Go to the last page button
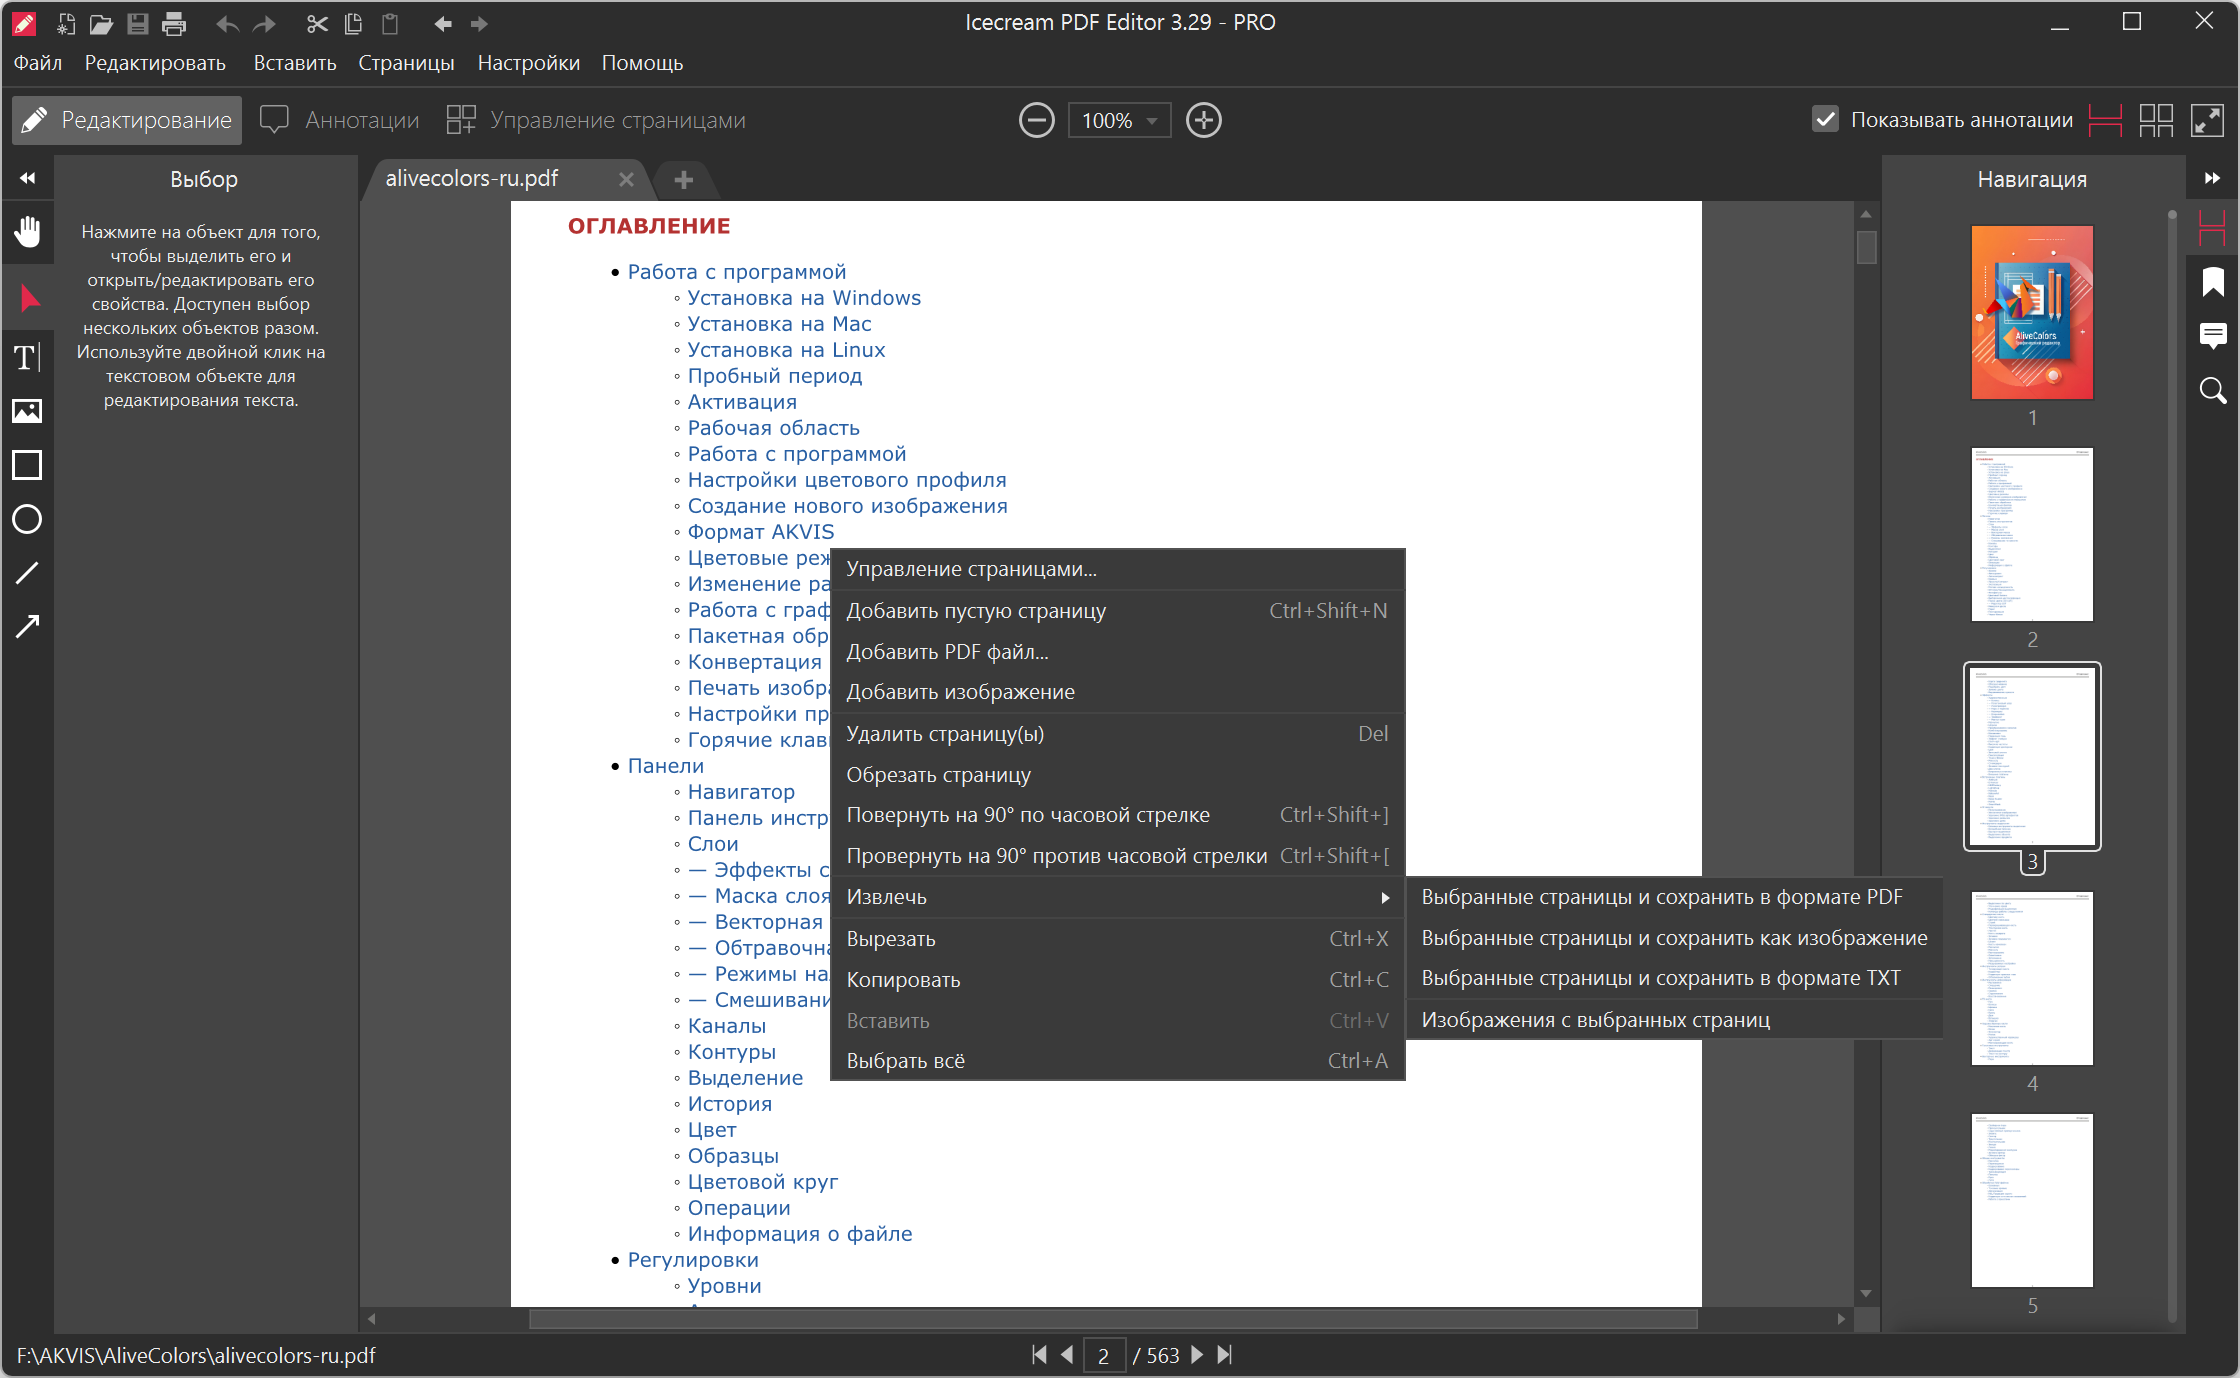The width and height of the screenshot is (2240, 1378). pos(1225,1355)
